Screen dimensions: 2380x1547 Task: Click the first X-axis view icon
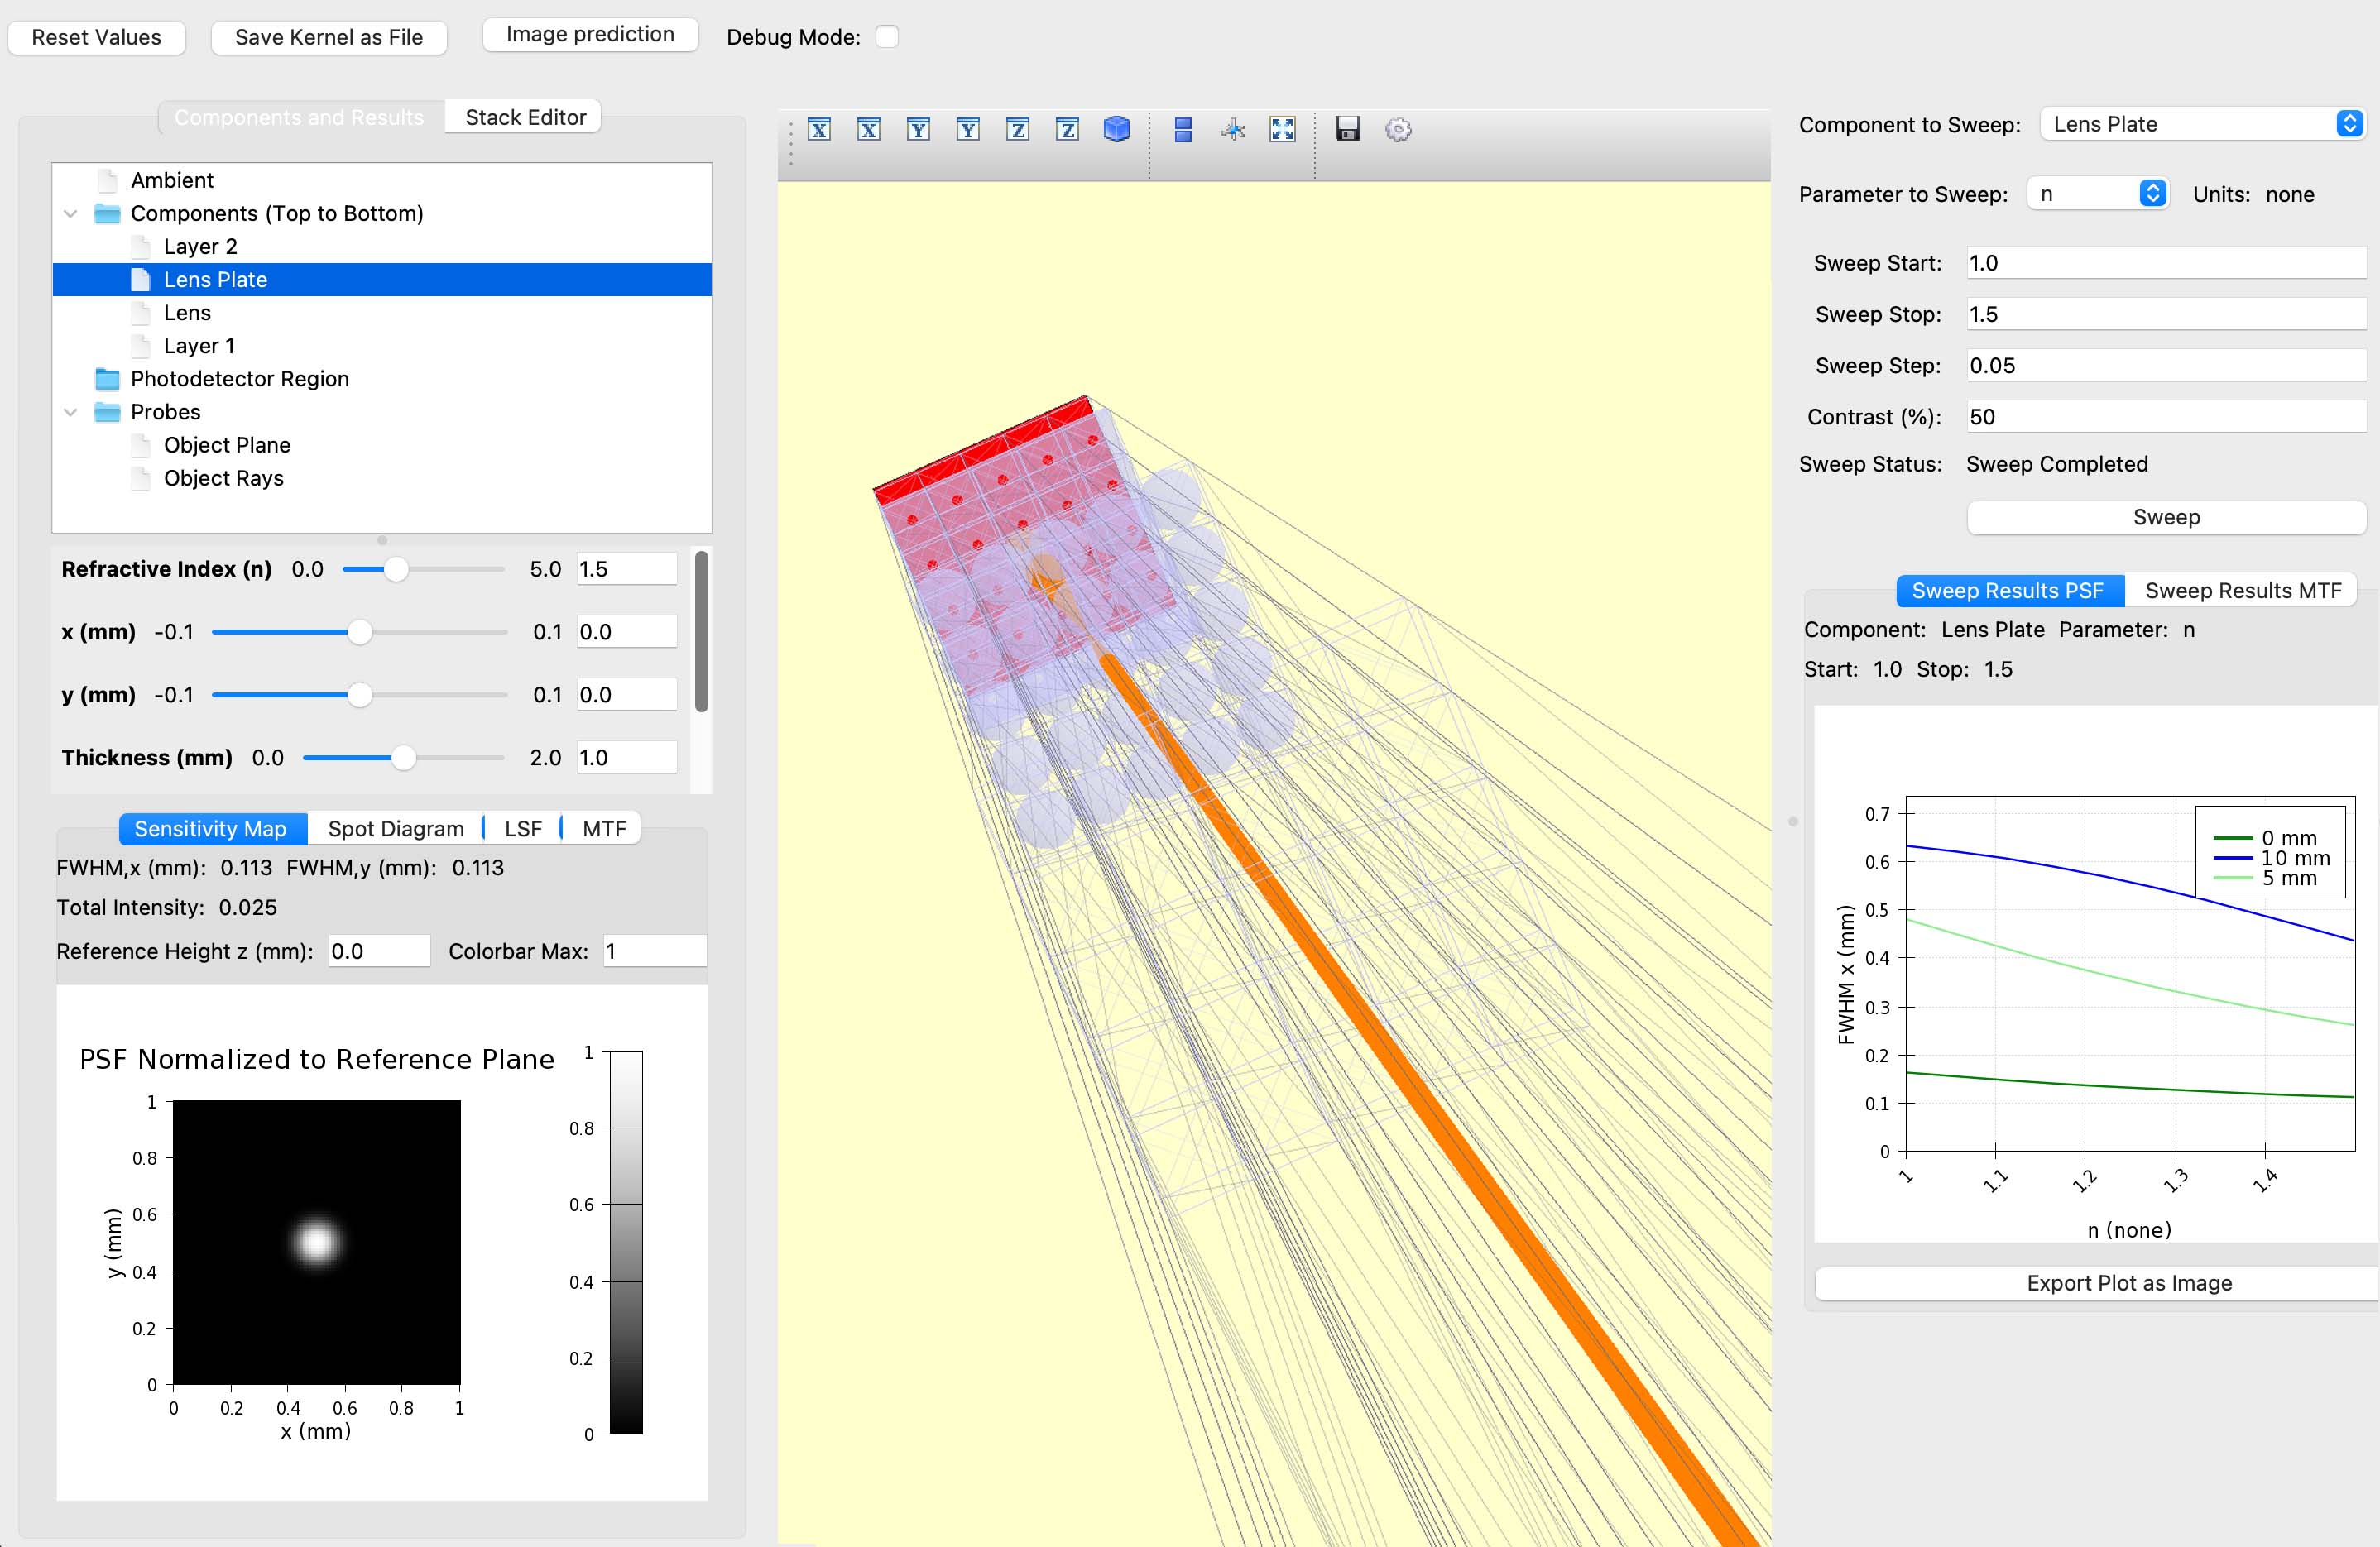[819, 129]
